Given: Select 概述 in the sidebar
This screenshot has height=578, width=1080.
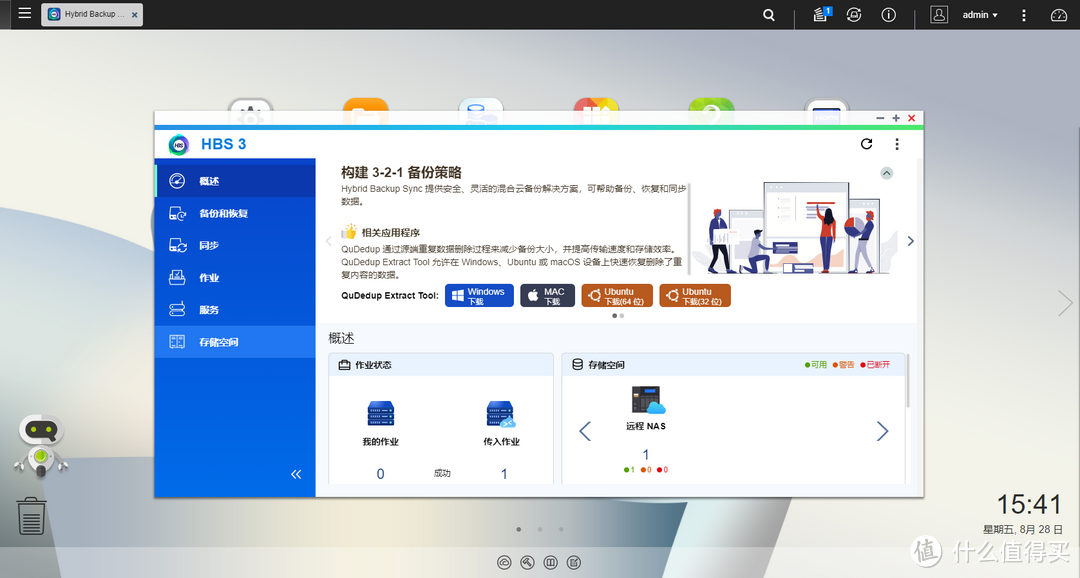Looking at the screenshot, I should point(235,180).
